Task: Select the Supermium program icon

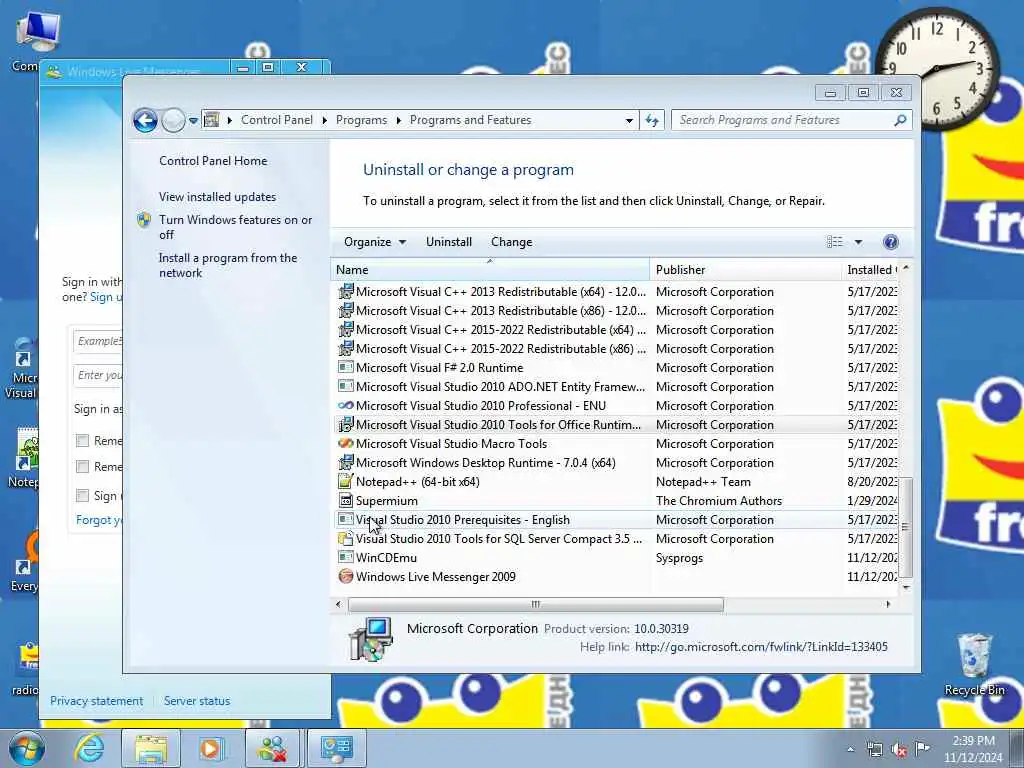Action: [x=345, y=500]
